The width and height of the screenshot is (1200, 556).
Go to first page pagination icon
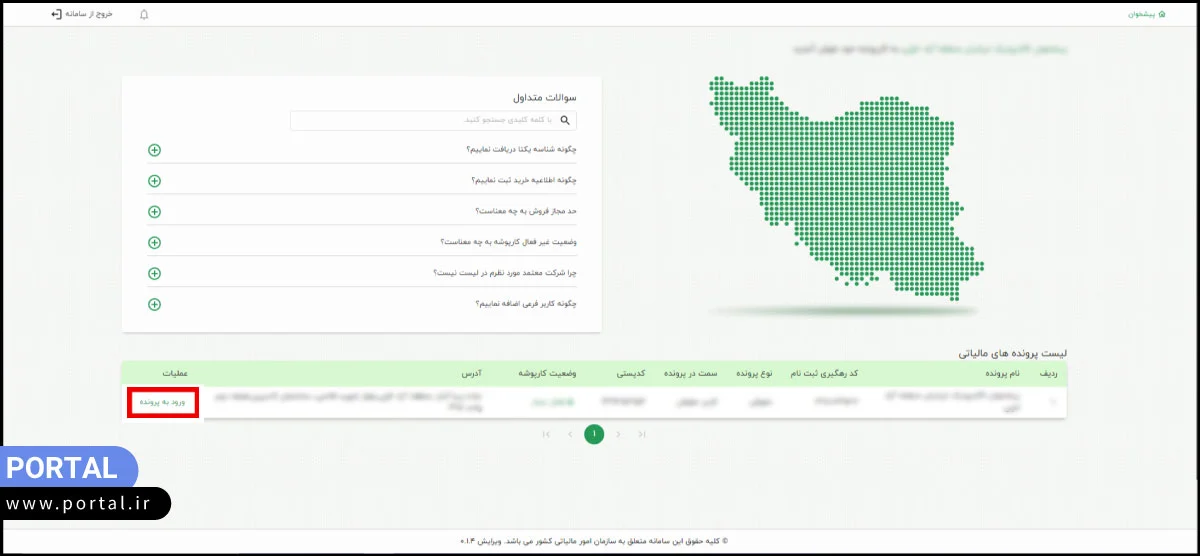click(546, 434)
